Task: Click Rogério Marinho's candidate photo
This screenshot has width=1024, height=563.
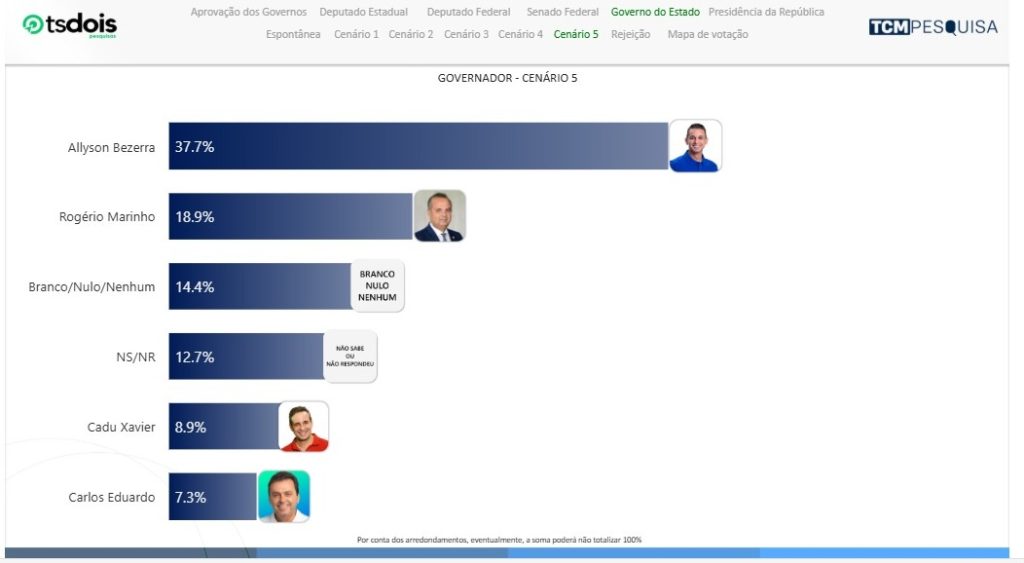Action: click(440, 216)
